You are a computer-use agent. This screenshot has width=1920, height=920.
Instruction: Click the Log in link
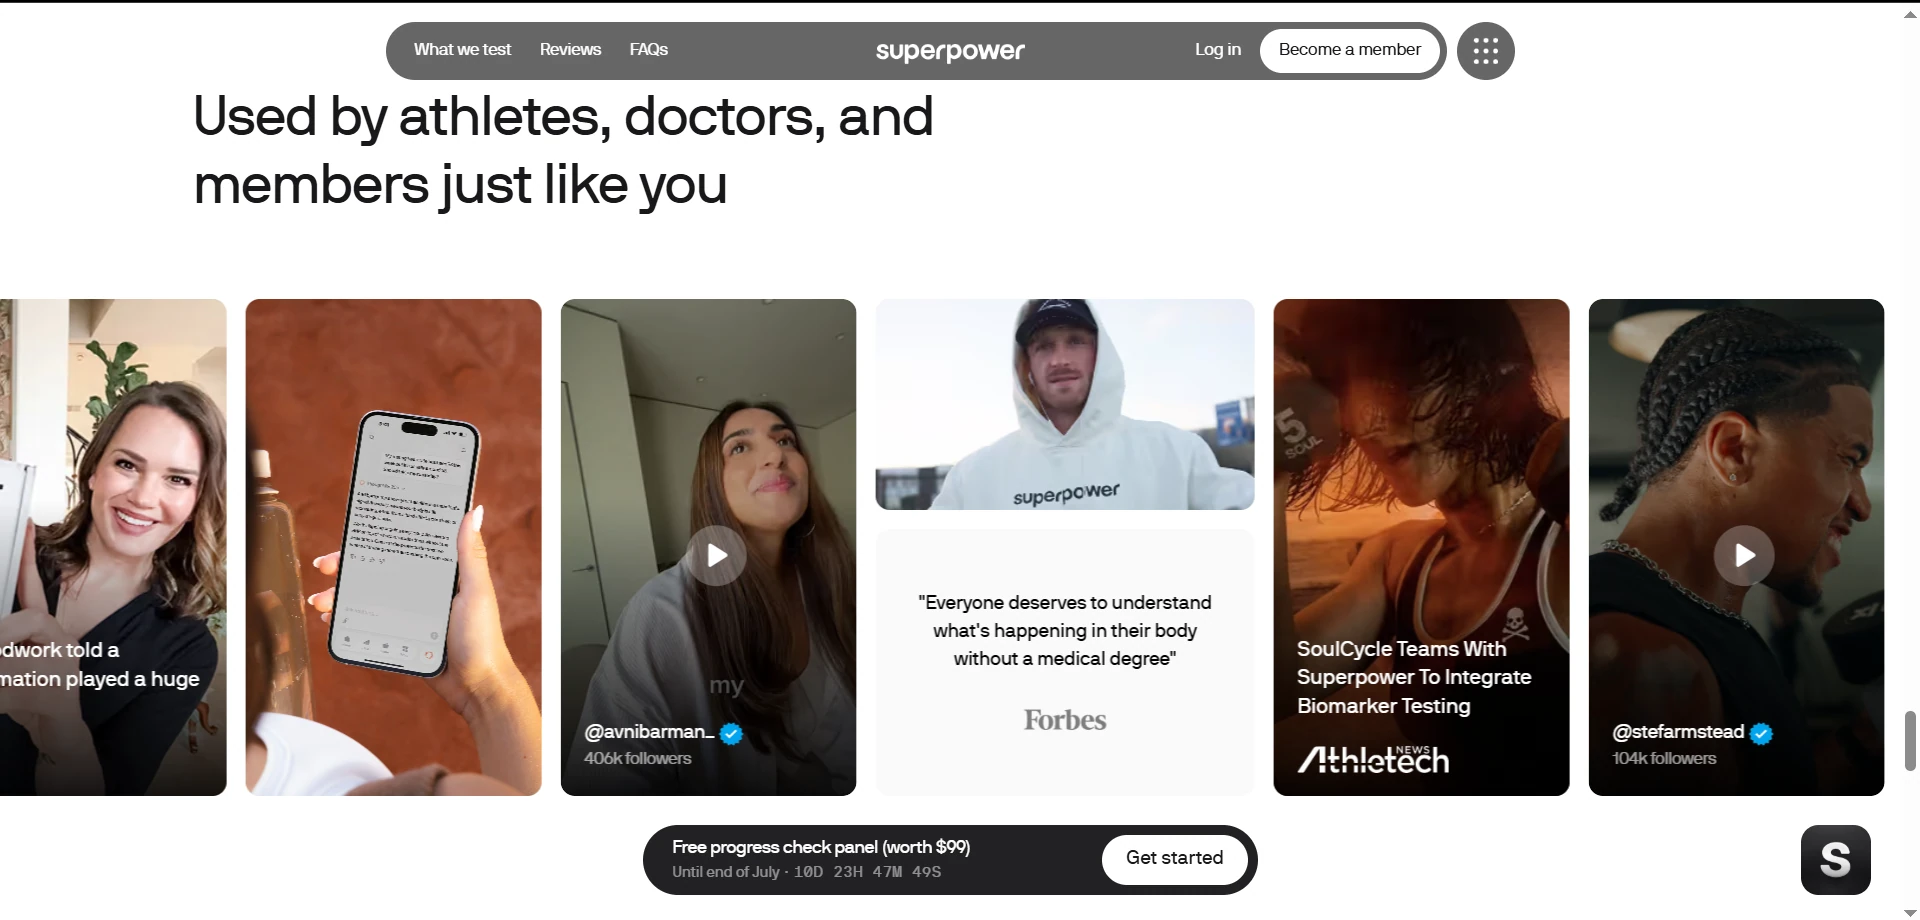pyautogui.click(x=1218, y=50)
